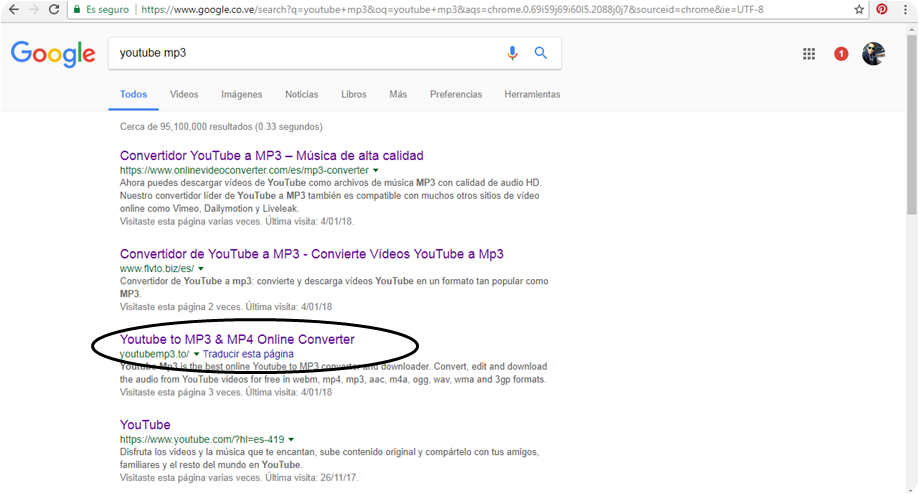
Task: Click the browser forward arrow
Action: tap(34, 9)
